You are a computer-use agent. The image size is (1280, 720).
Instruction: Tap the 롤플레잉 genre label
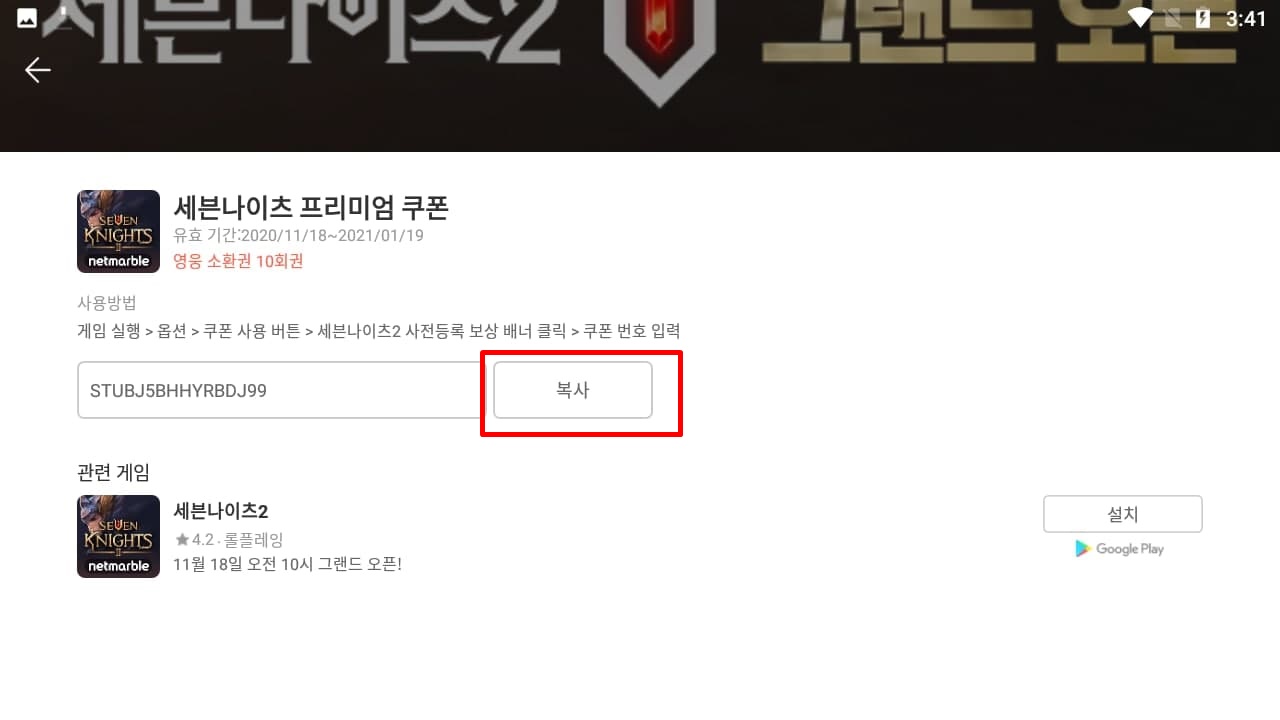tap(254, 540)
